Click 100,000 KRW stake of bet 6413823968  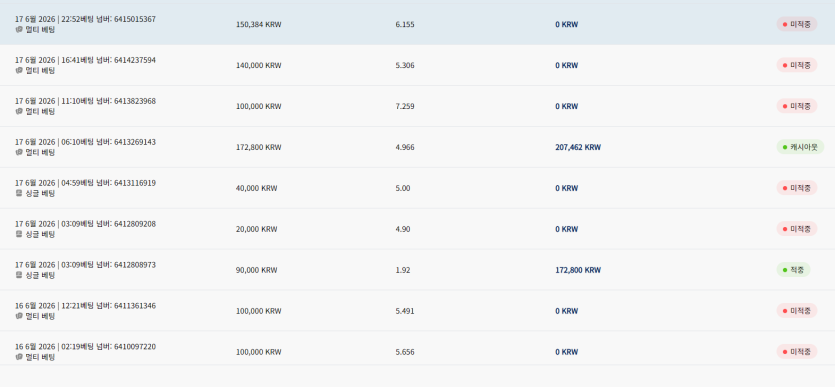[x=258, y=106]
